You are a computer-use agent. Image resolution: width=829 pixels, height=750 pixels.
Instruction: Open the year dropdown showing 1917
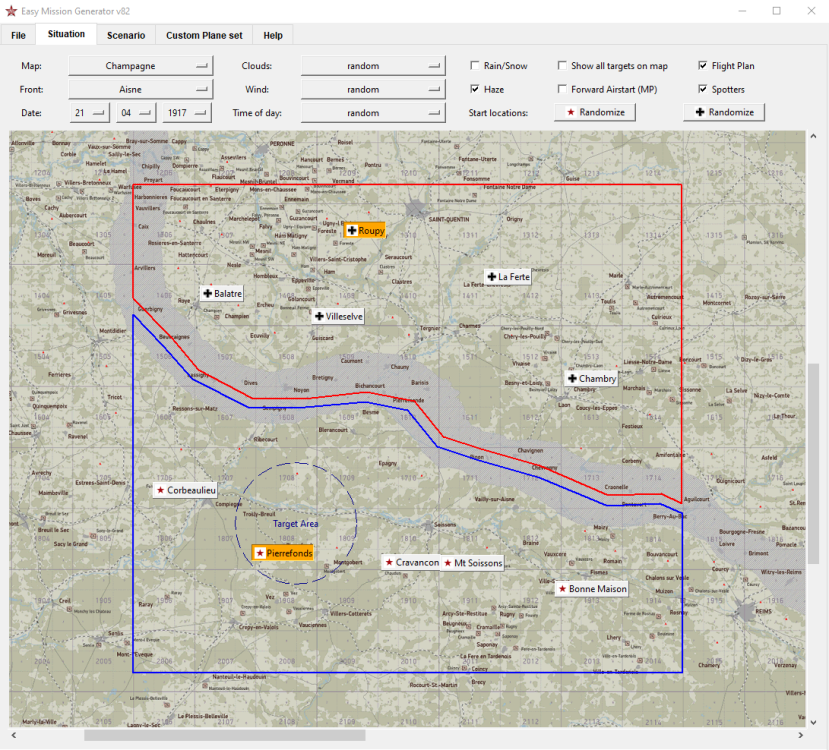(x=187, y=113)
